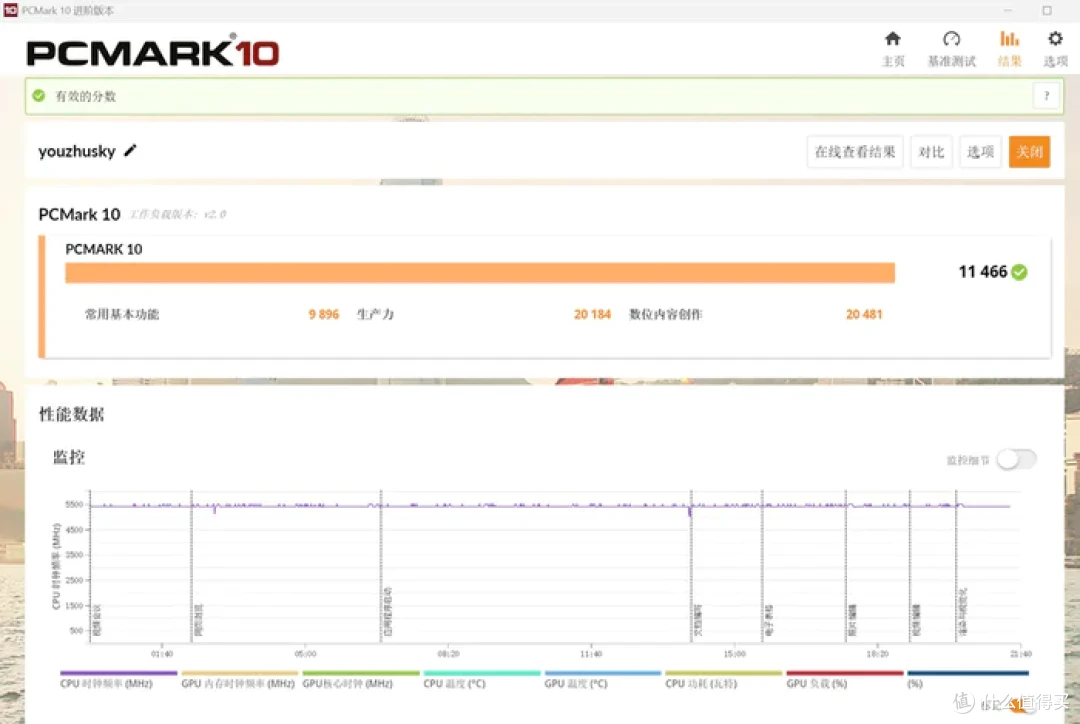Image resolution: width=1080 pixels, height=724 pixels.
Task: Select the dark blue (%) legend entry
Action: click(x=968, y=679)
